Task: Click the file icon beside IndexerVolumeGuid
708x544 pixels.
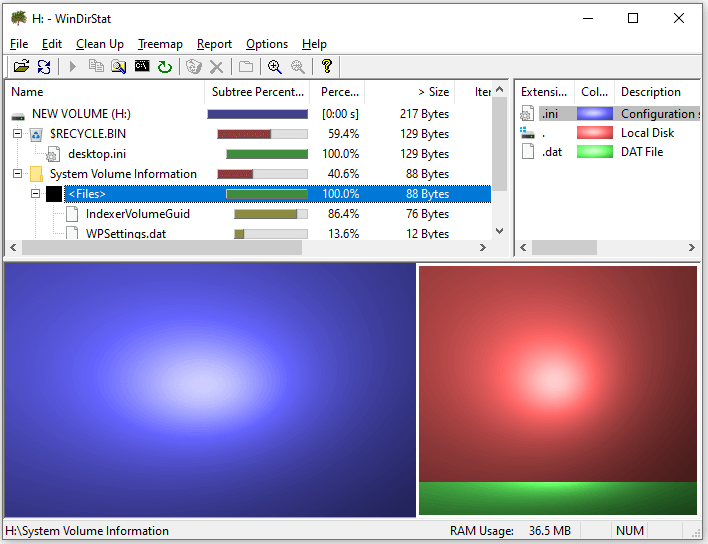Action: tap(72, 214)
